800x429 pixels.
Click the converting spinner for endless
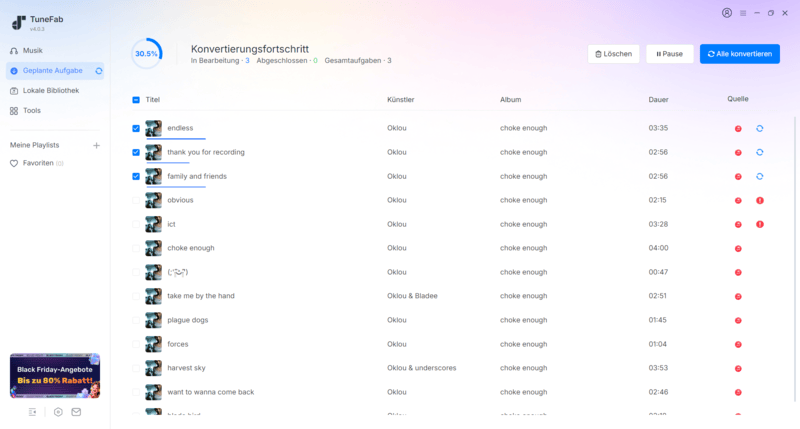pos(760,129)
